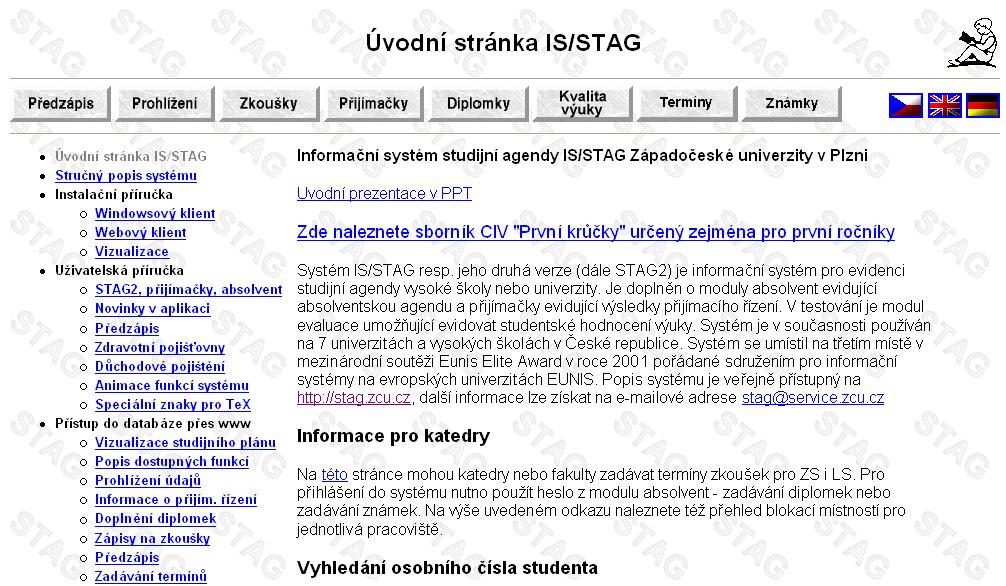This screenshot has width=1006, height=586.
Task: Open the Prohlížení navigation button
Action: 165,103
